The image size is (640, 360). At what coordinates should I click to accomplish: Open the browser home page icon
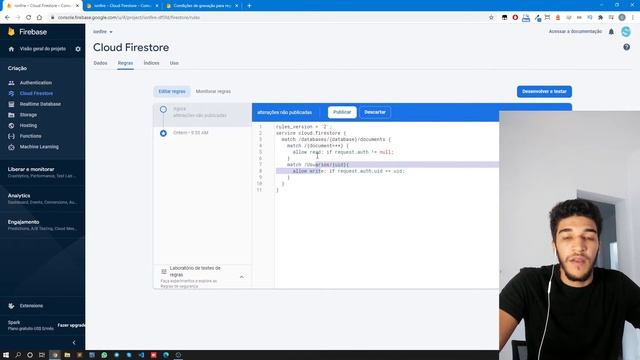point(39,18)
